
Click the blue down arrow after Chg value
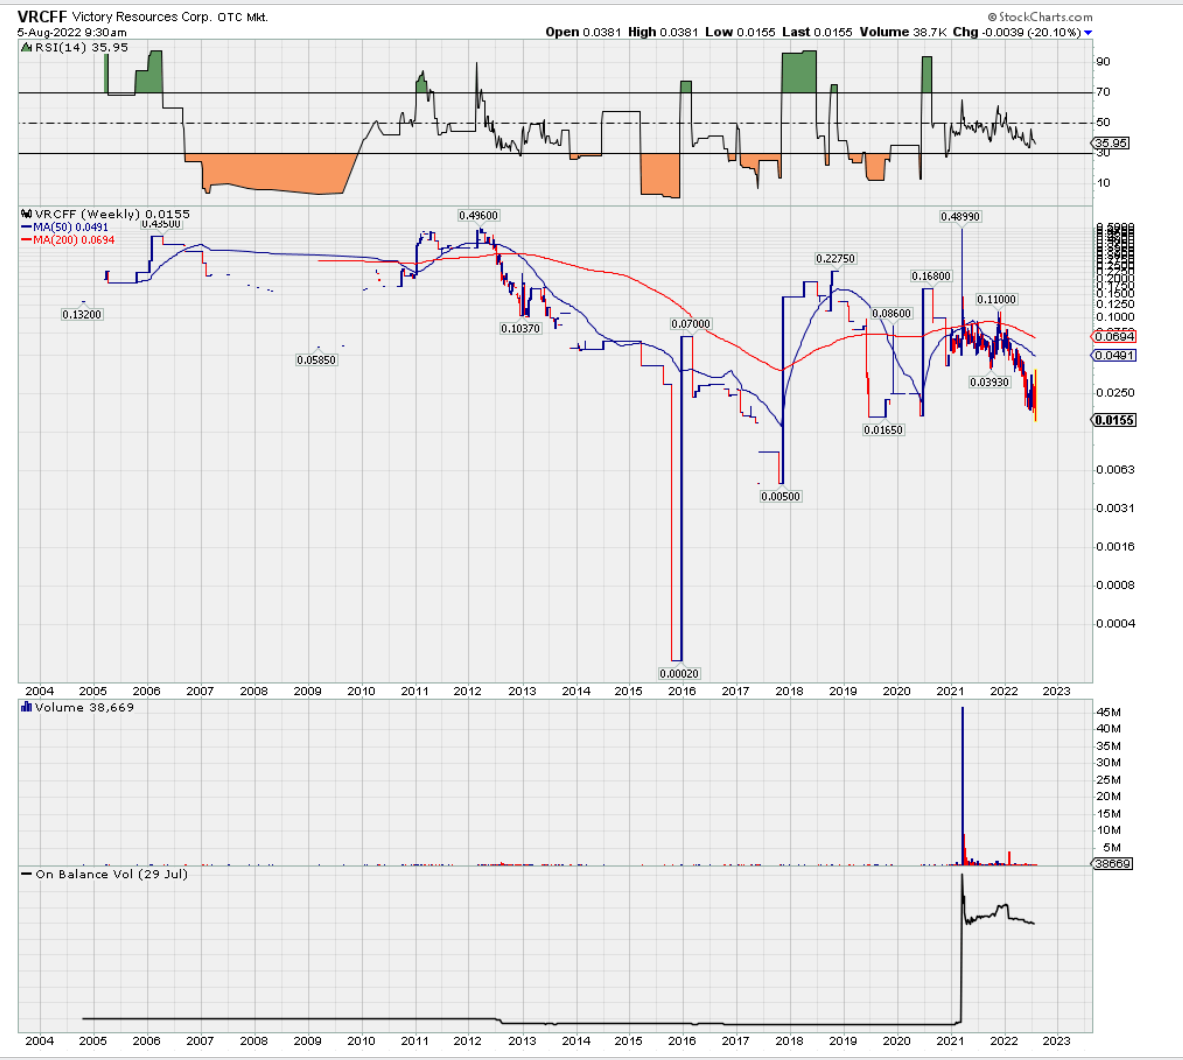point(1088,32)
